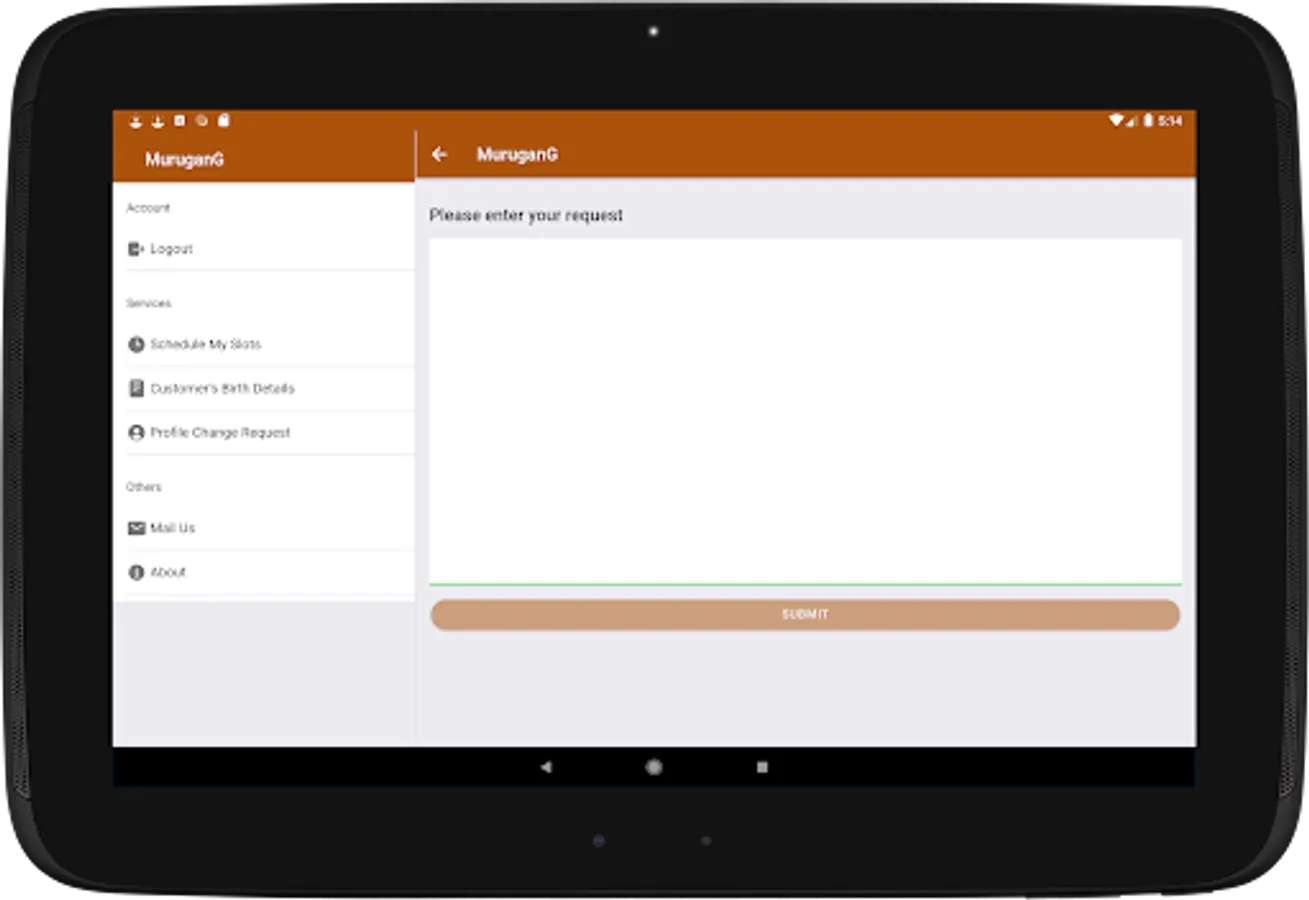Tap Android back navigation triangle

point(545,767)
